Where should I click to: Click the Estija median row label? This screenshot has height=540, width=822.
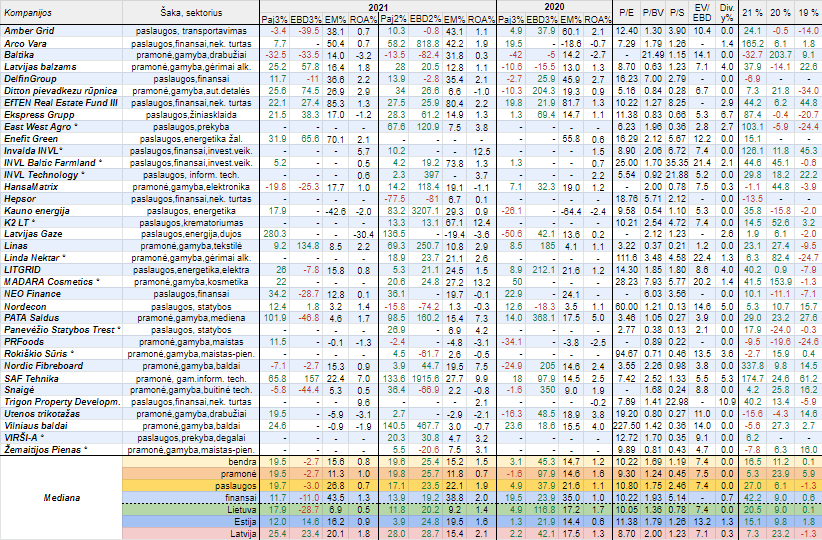[x=191, y=522]
